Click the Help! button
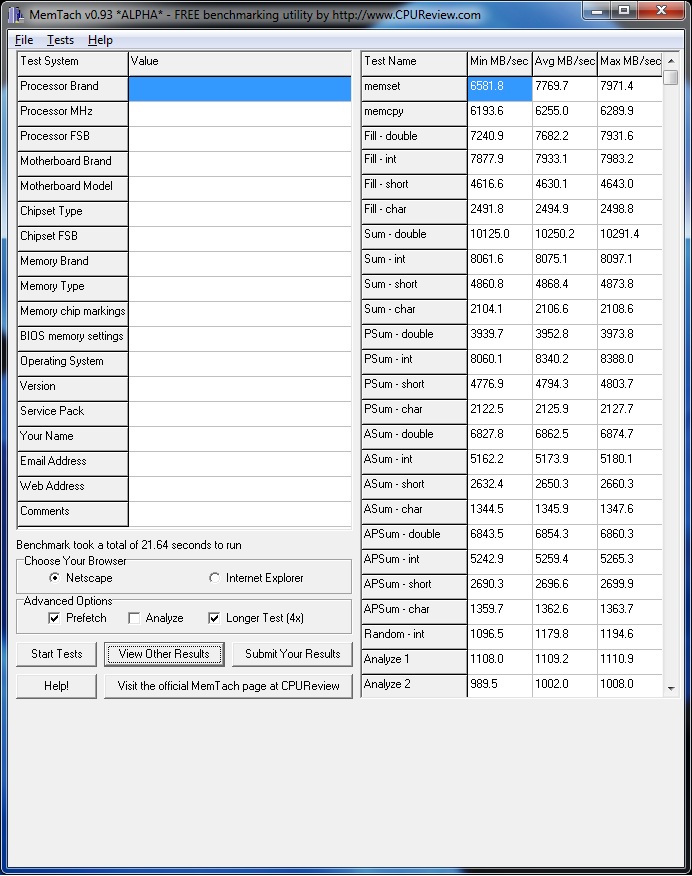Viewport: 692px width, 876px height. (56, 686)
